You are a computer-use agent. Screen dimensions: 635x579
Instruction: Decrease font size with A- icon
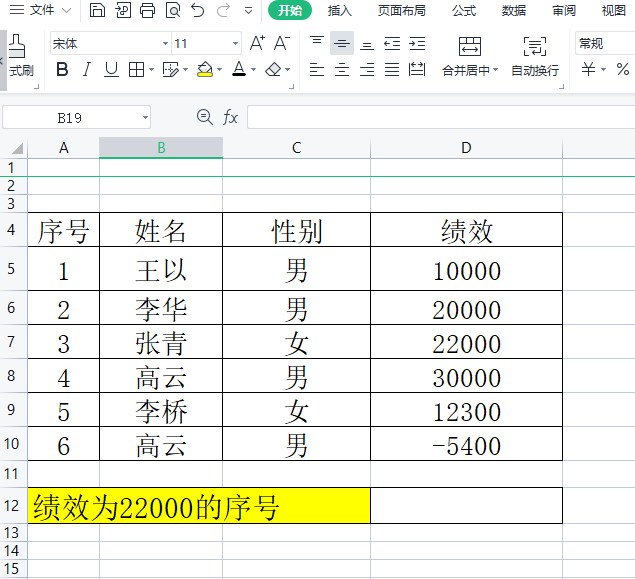tap(282, 43)
